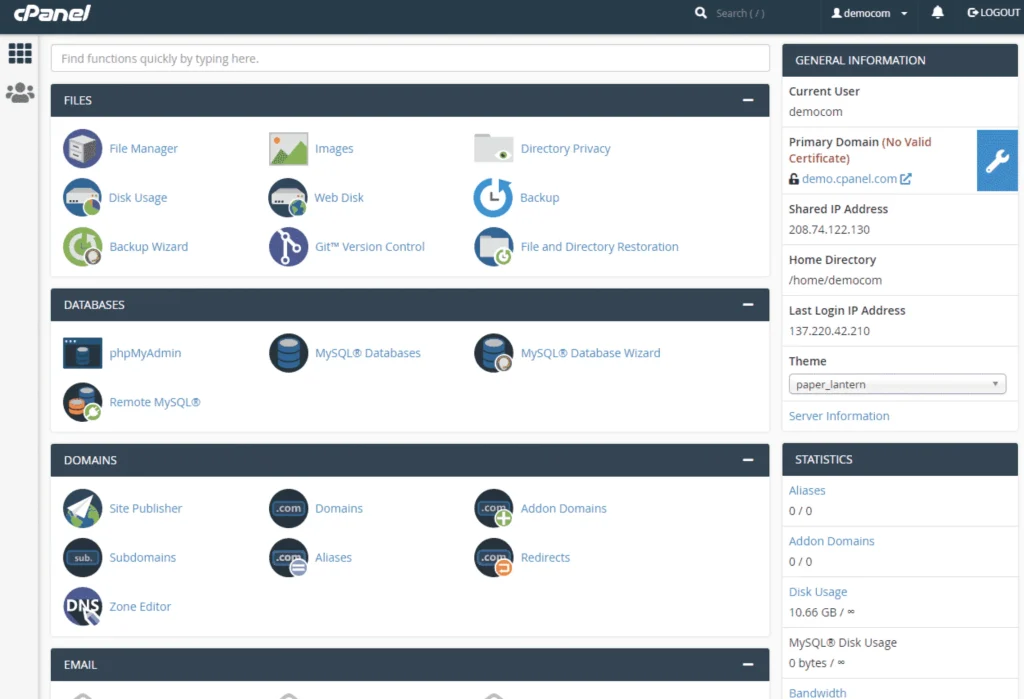Click the Statistics panel header

(899, 459)
